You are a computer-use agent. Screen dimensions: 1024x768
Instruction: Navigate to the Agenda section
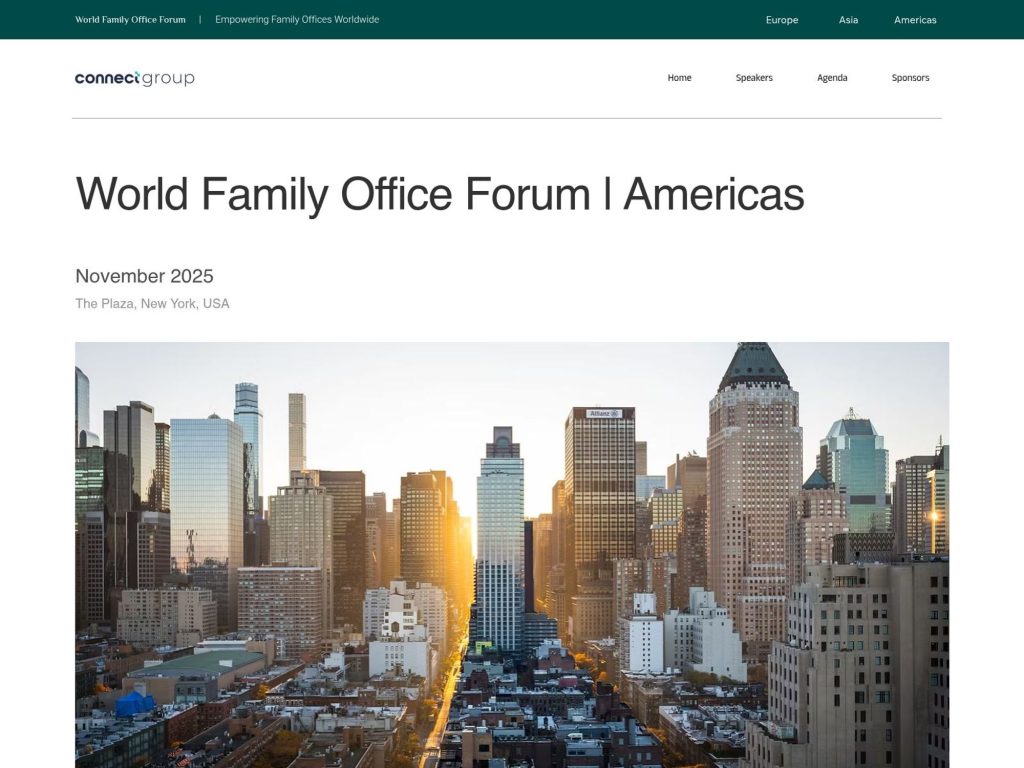point(831,77)
